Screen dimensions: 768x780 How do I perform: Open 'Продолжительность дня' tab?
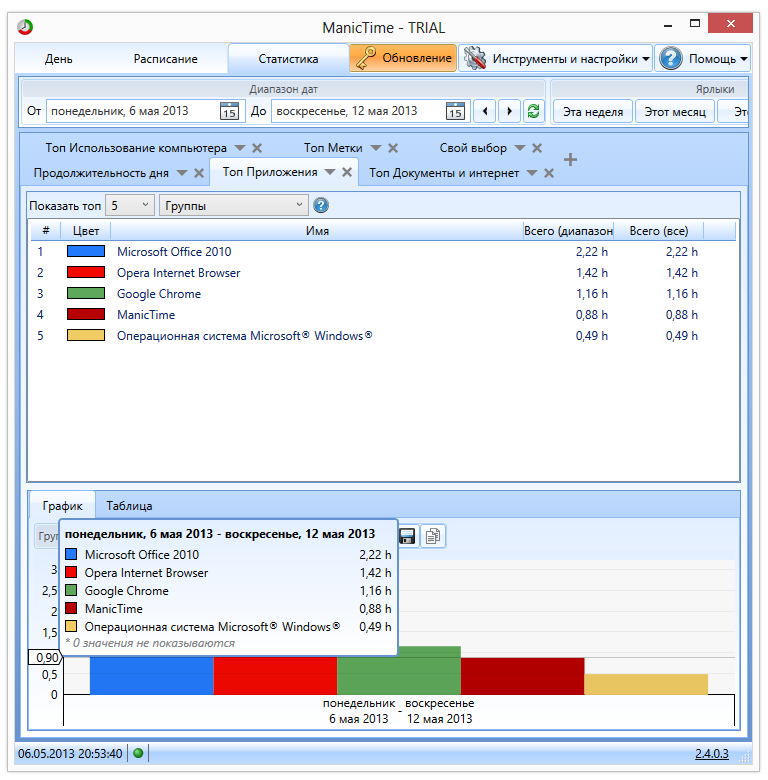(101, 173)
